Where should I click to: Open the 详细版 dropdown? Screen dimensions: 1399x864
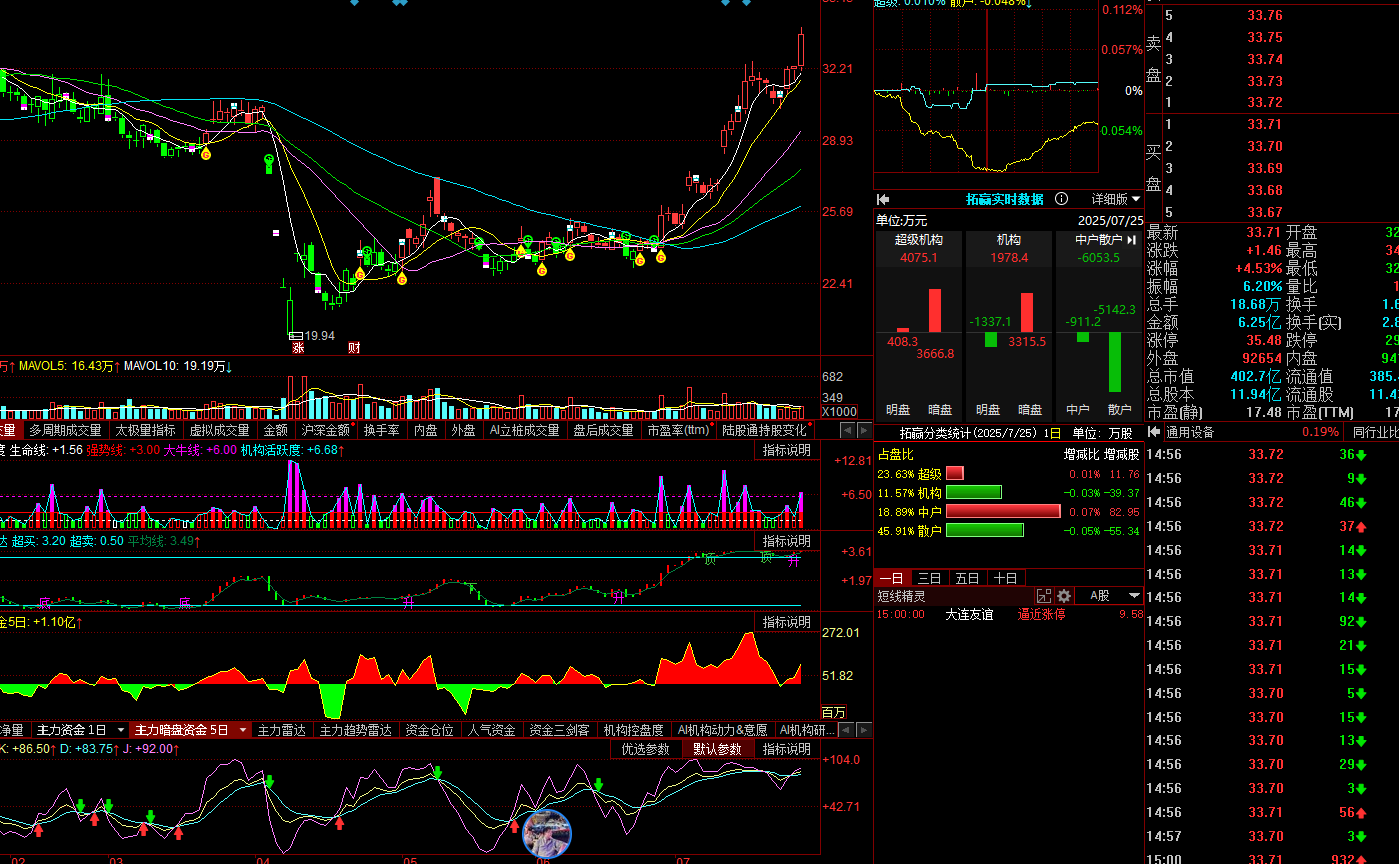tap(1115, 199)
